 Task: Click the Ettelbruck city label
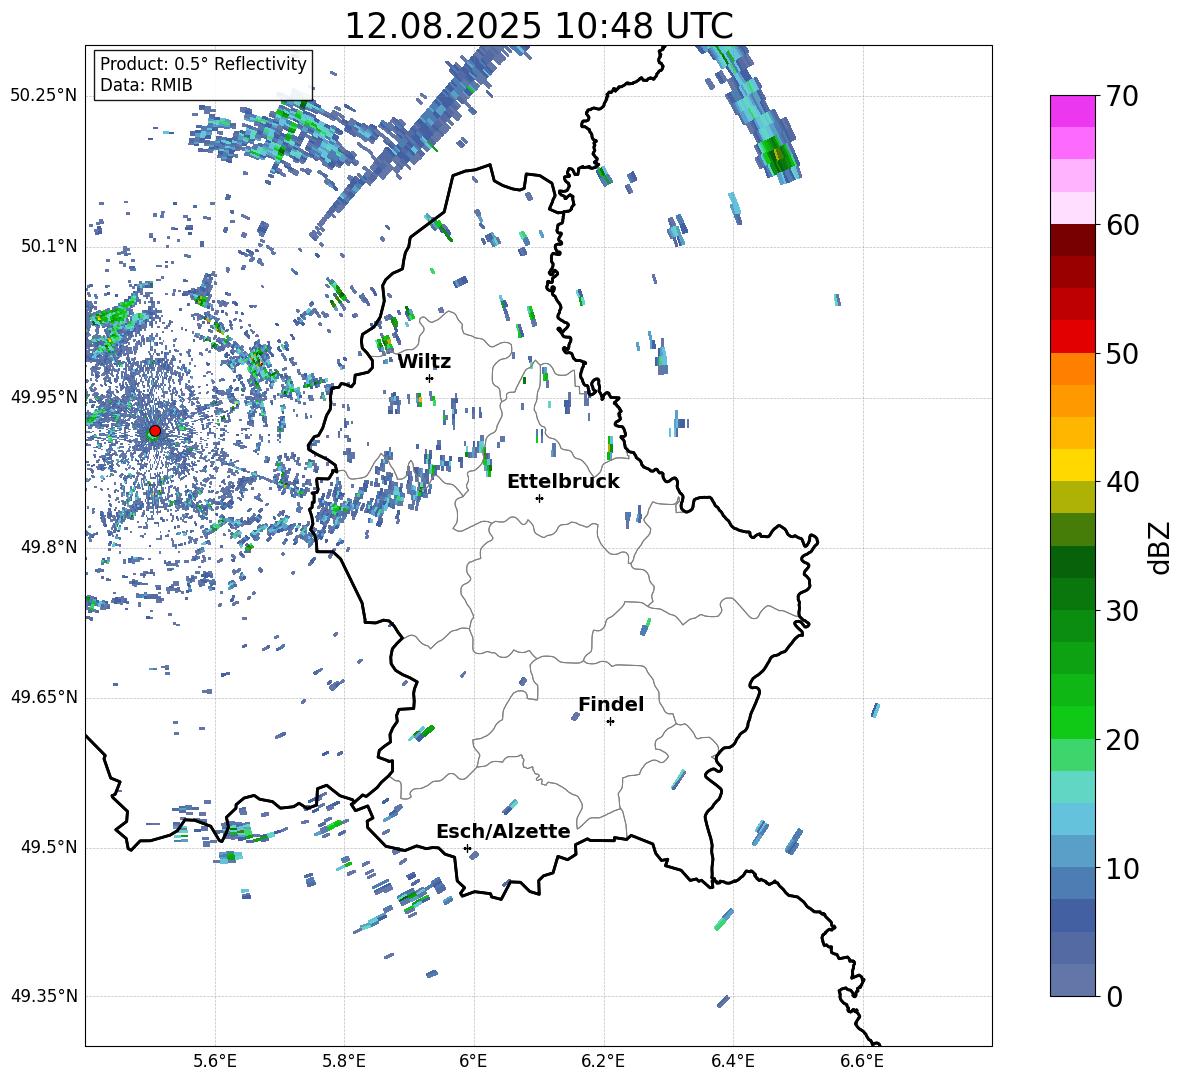point(563,482)
